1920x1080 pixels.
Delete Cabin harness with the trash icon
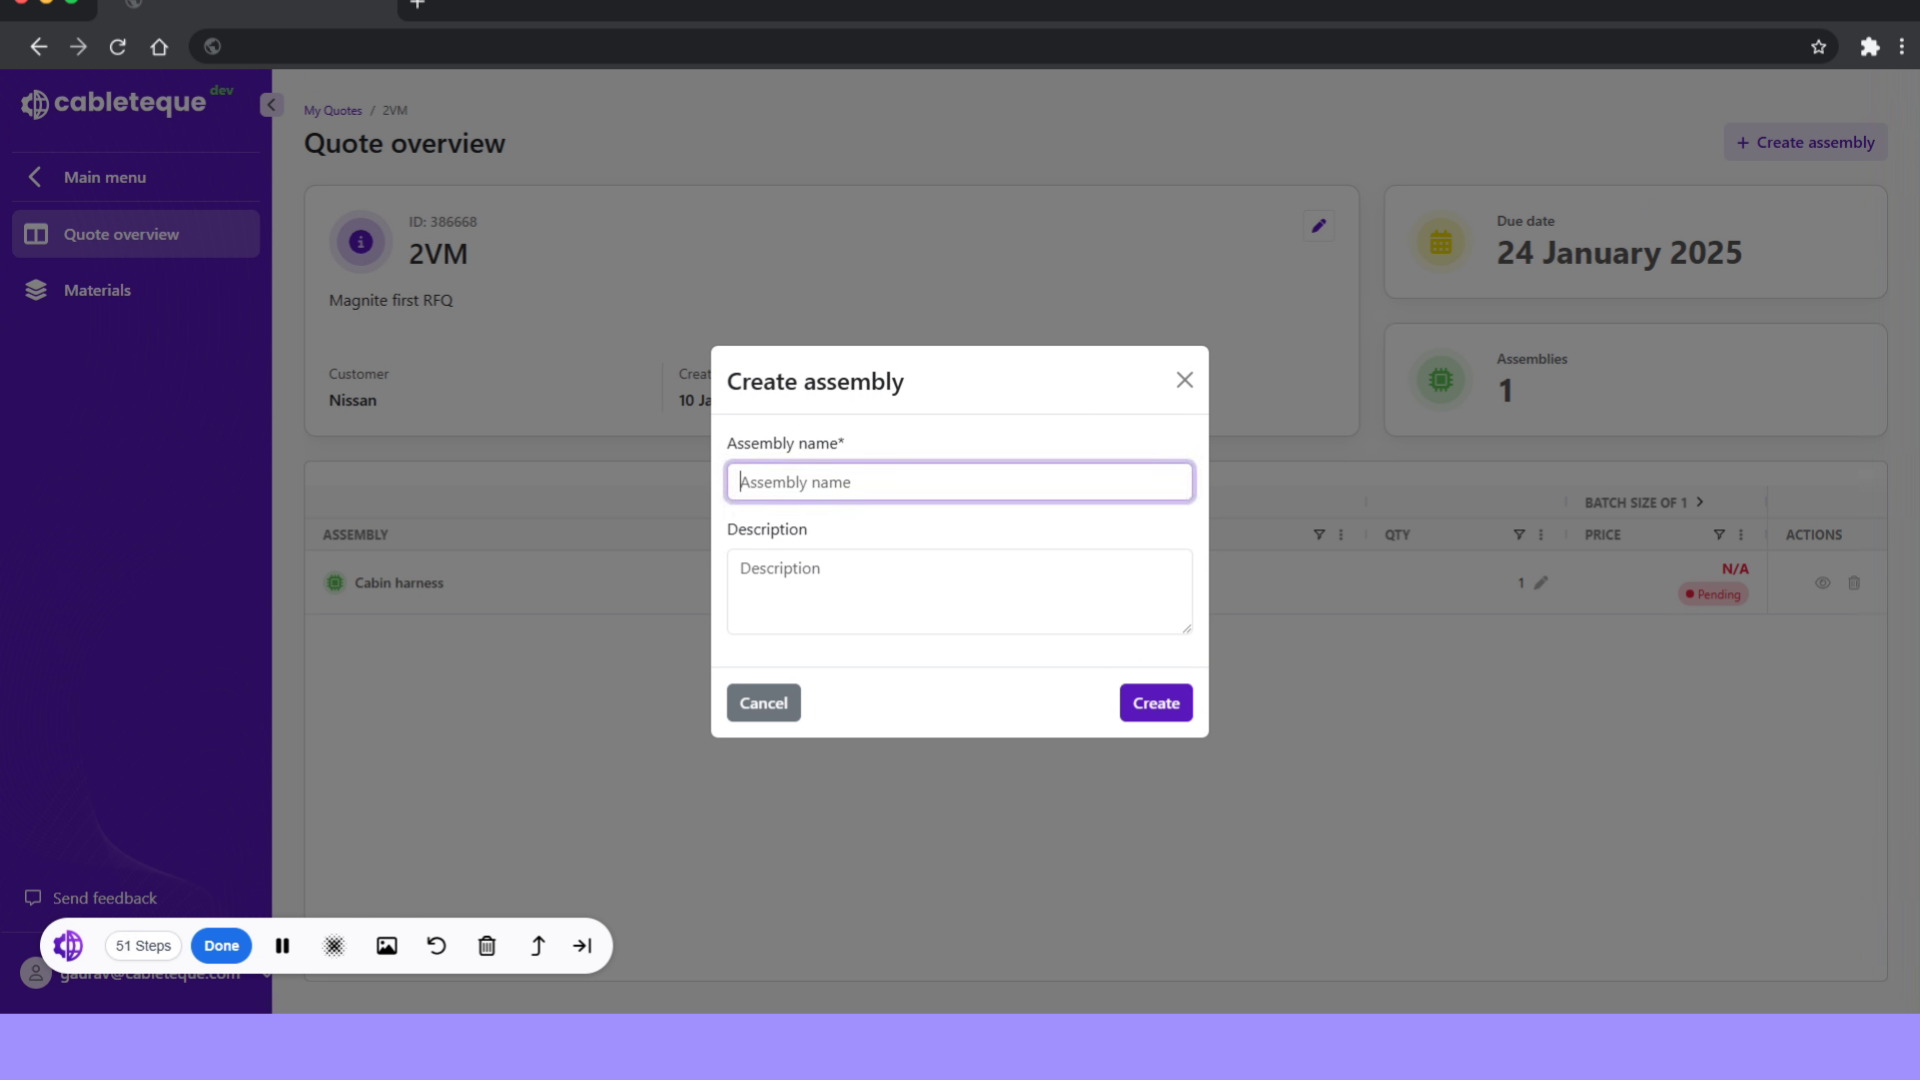1854,583
